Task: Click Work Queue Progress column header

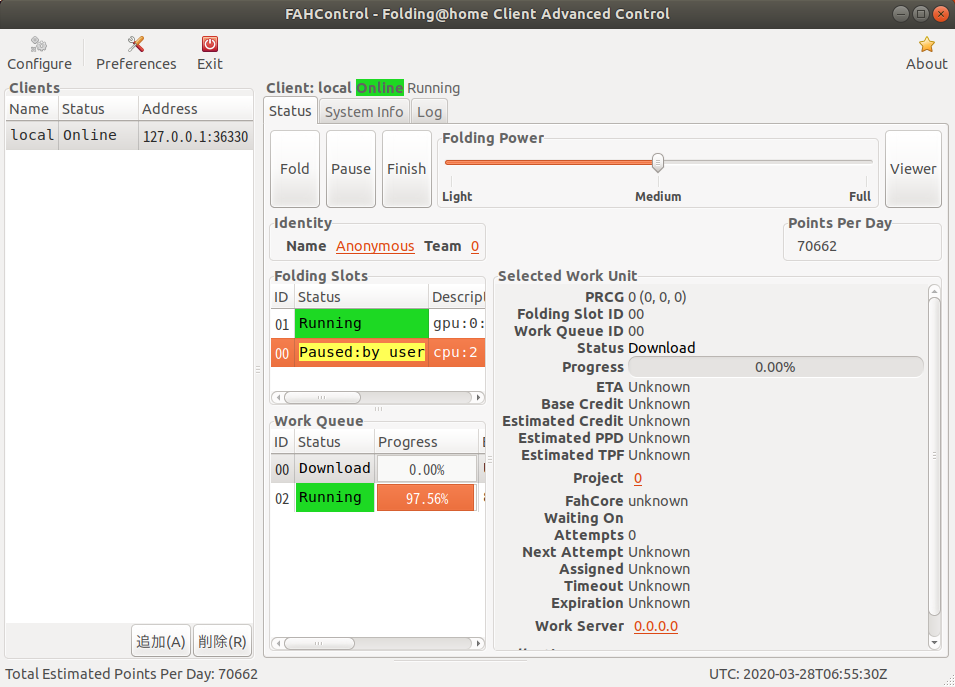Action: coord(426,442)
